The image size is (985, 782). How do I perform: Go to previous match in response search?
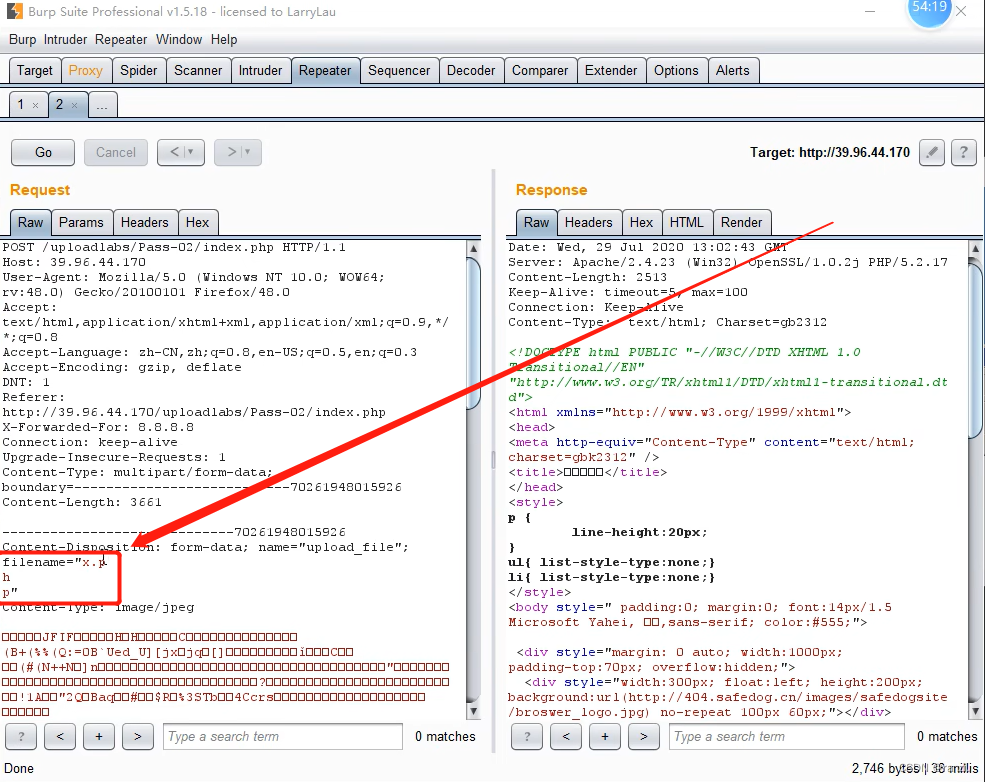566,736
